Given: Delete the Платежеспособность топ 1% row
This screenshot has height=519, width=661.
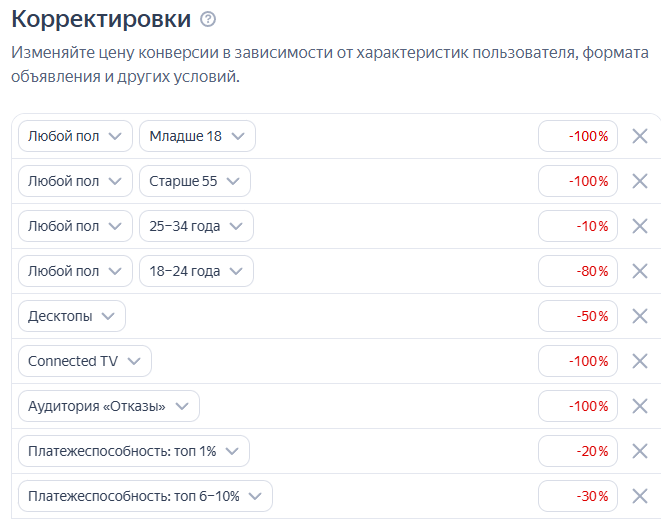Looking at the screenshot, I should click(x=640, y=451).
